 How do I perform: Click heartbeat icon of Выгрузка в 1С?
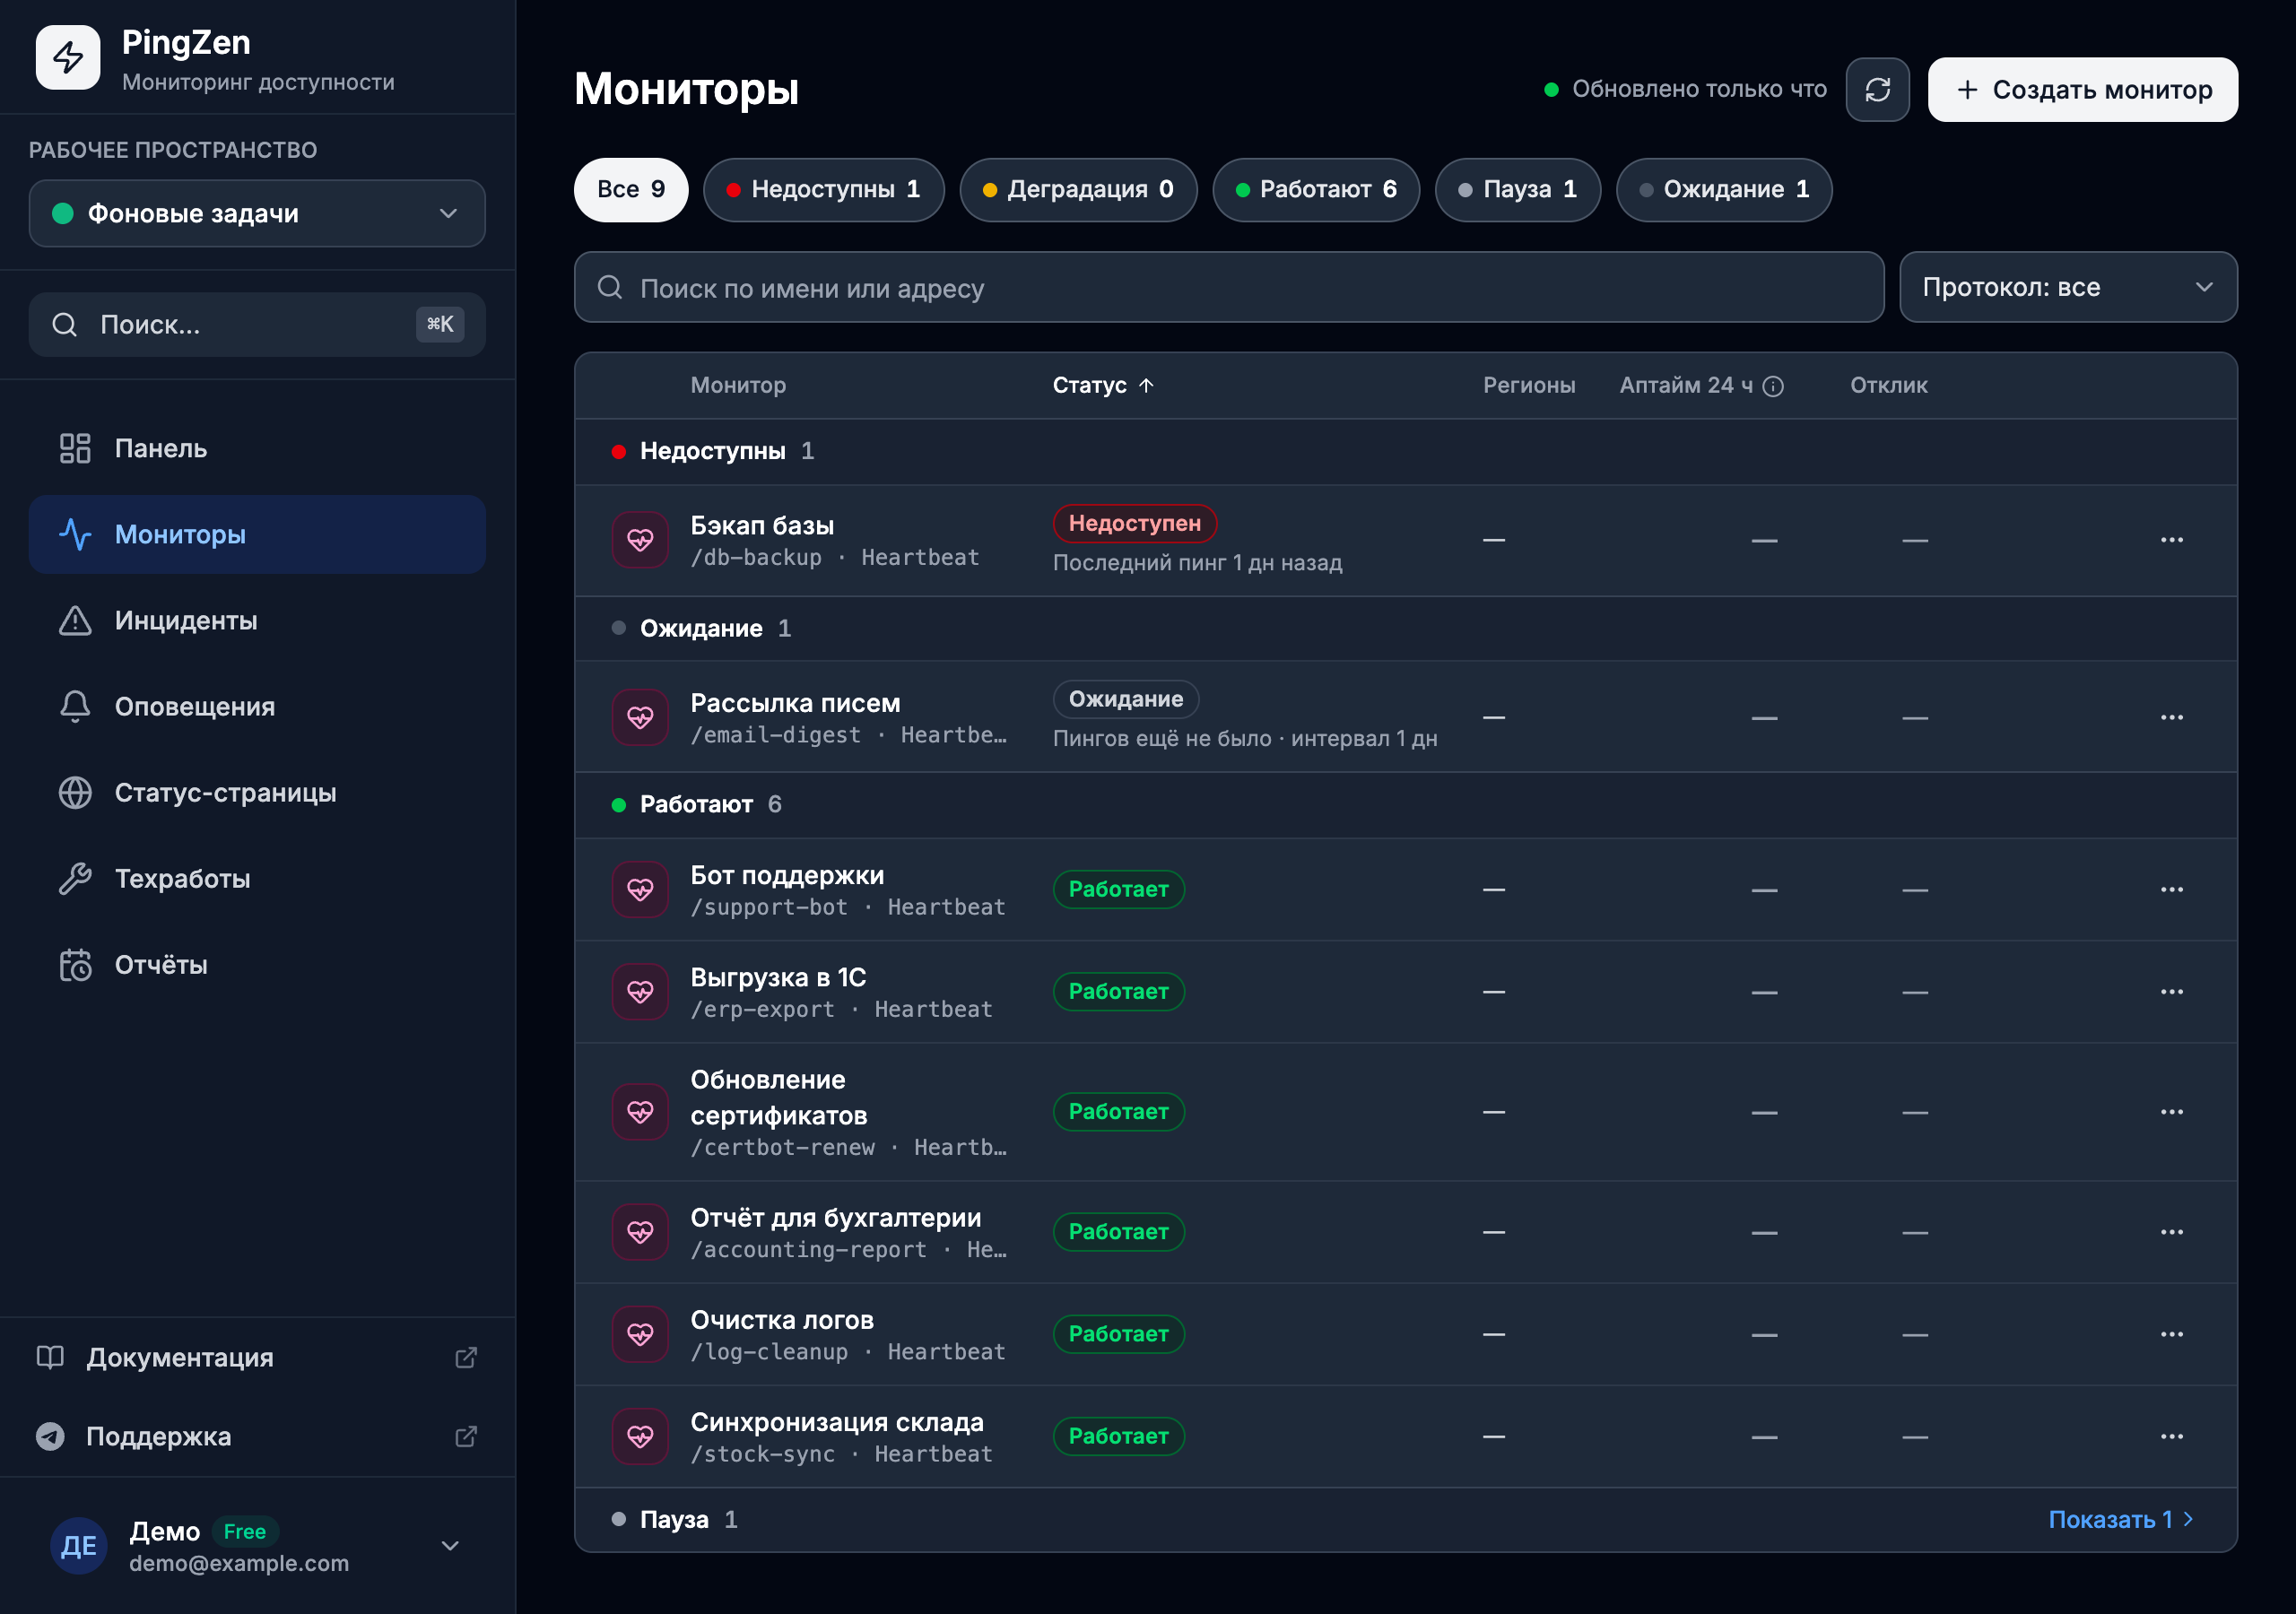[x=640, y=991]
